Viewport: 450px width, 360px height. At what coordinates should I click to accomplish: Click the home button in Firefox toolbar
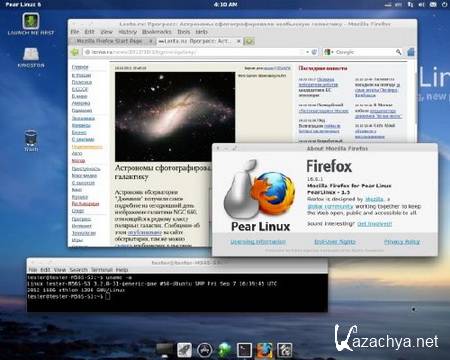tap(411, 52)
